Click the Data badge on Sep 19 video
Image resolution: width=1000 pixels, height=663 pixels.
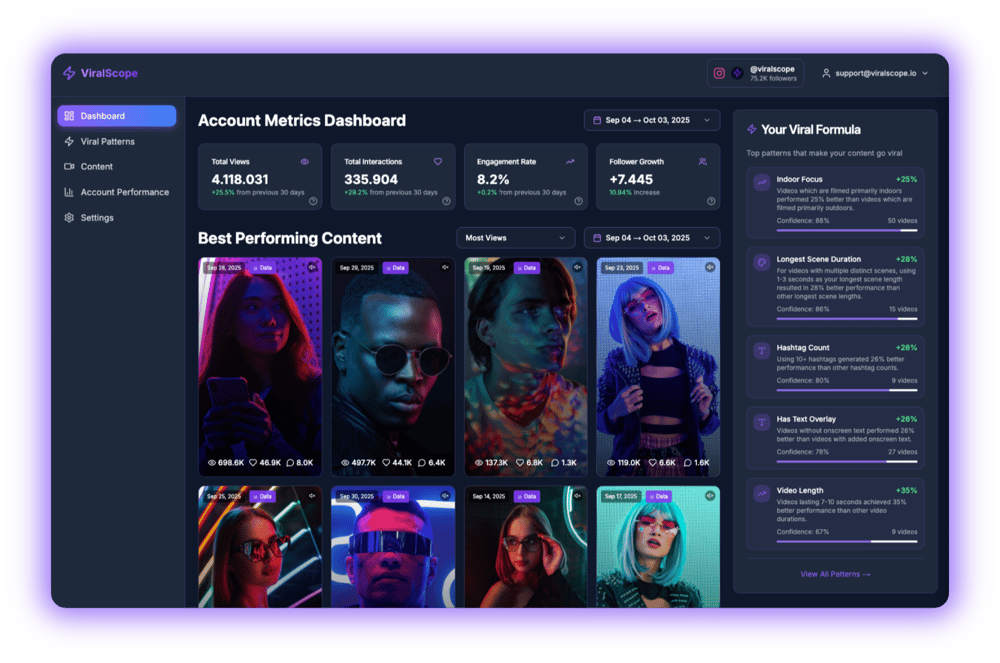pos(526,268)
